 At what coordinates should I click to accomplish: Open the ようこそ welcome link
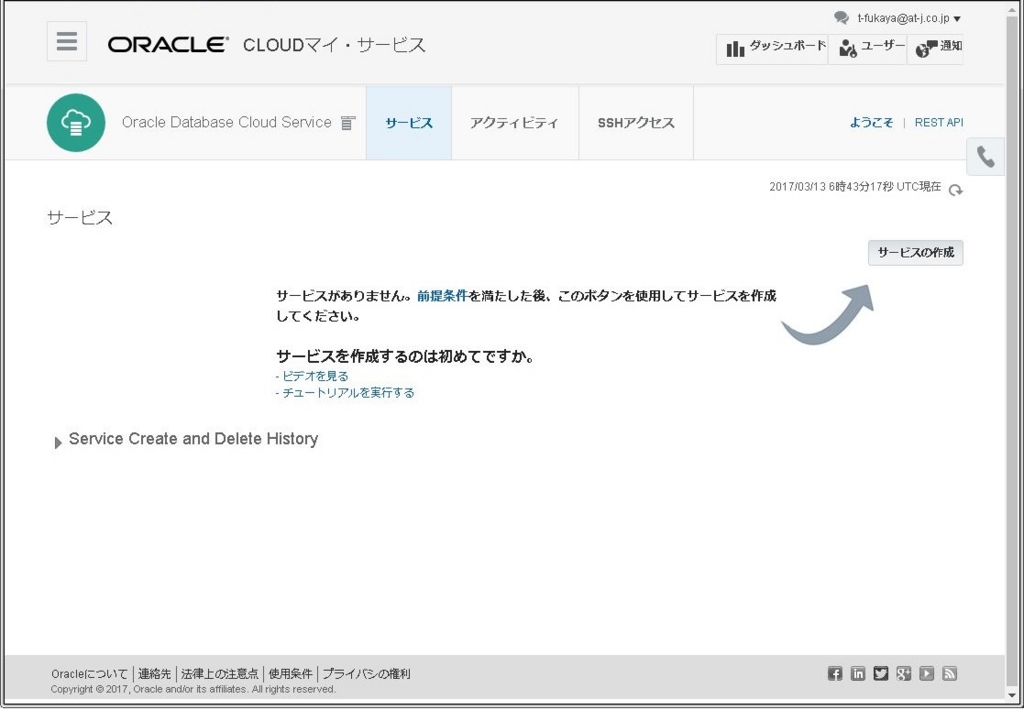coord(871,123)
